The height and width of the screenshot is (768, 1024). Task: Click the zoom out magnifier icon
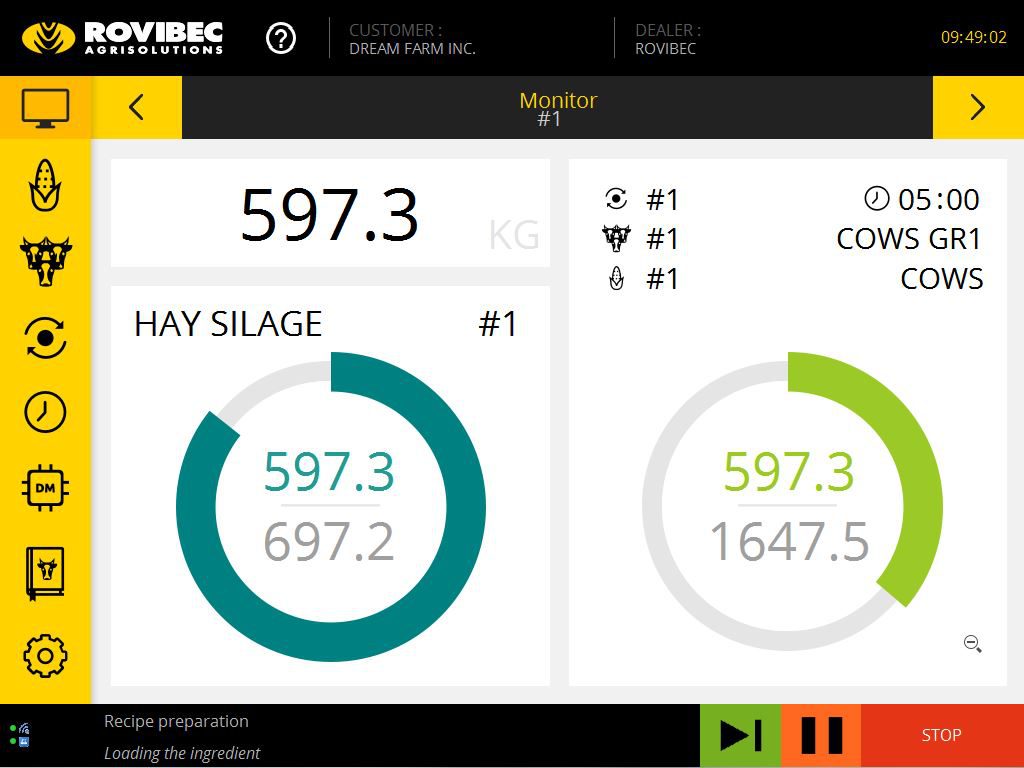[972, 644]
